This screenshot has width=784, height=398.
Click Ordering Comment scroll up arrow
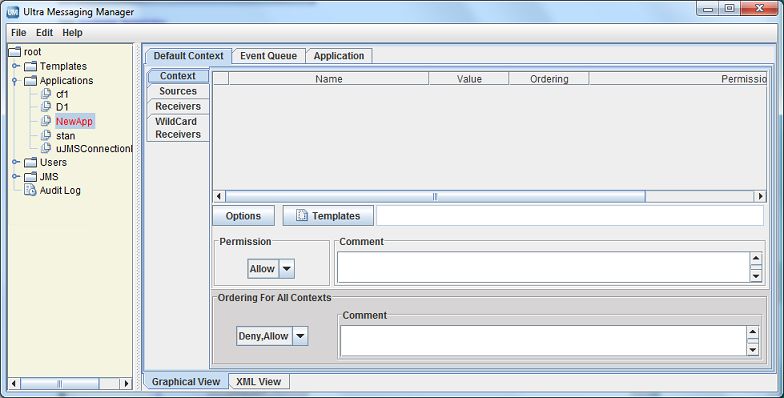[x=752, y=332]
